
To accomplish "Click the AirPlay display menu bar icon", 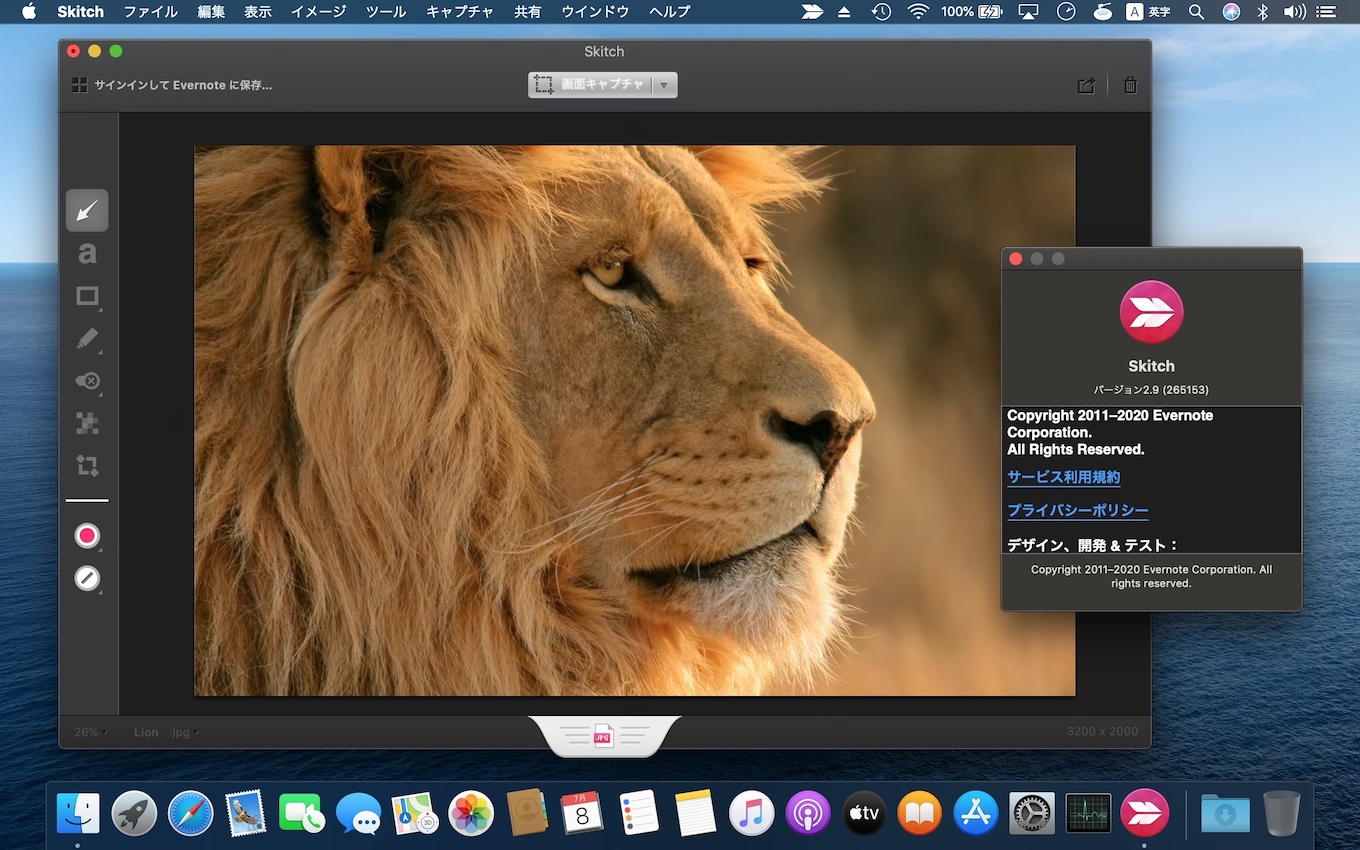I will coord(1029,12).
